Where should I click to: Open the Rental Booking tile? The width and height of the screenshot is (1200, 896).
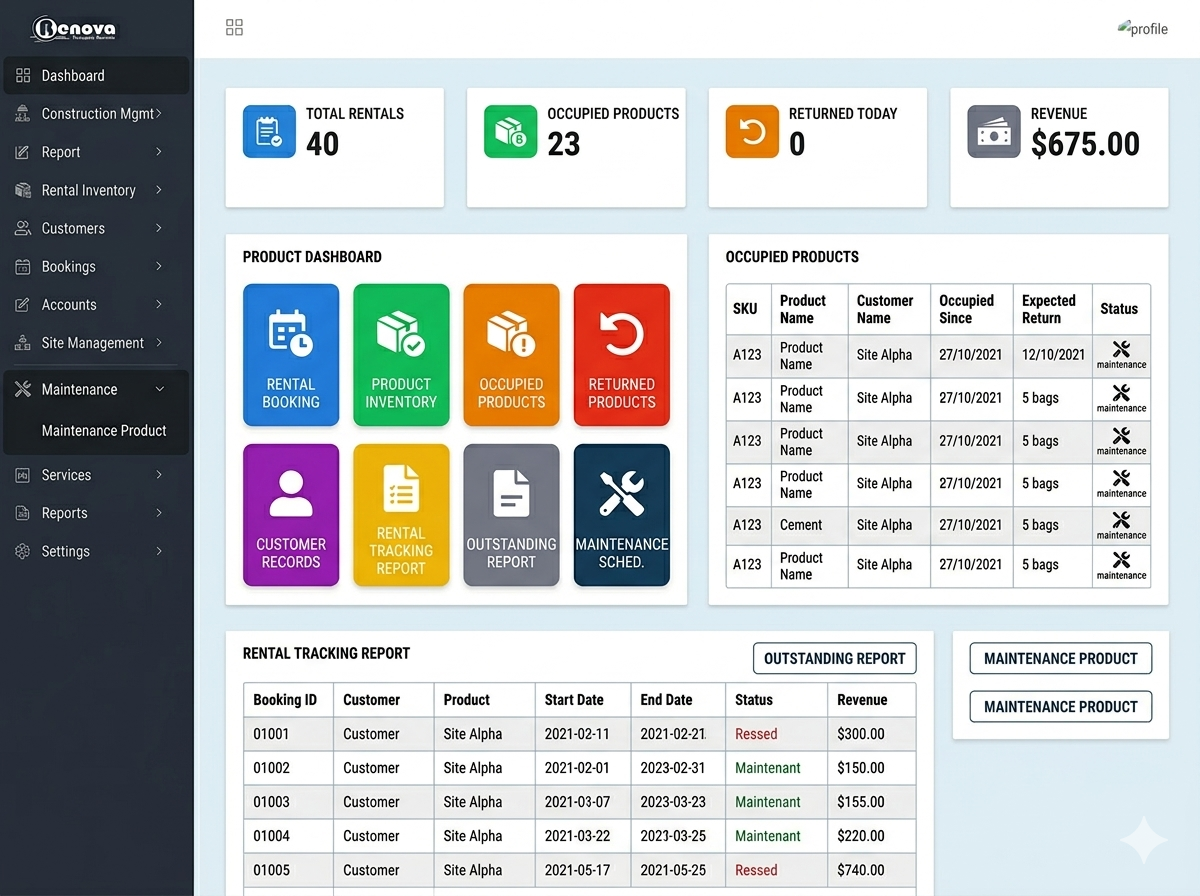click(291, 355)
